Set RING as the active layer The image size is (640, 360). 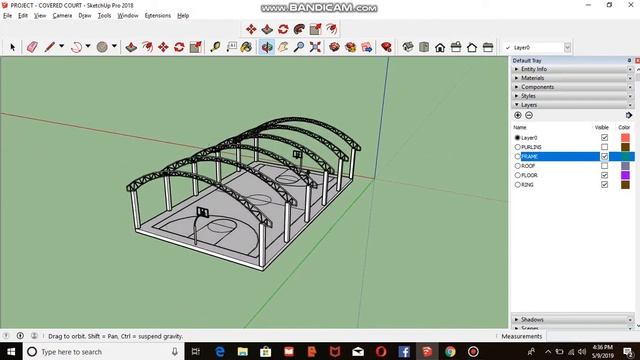518,184
